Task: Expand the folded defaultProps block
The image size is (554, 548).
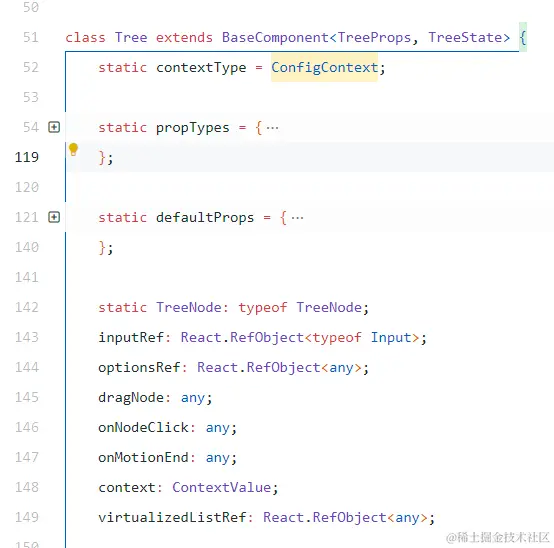Action: pyautogui.click(x=54, y=217)
